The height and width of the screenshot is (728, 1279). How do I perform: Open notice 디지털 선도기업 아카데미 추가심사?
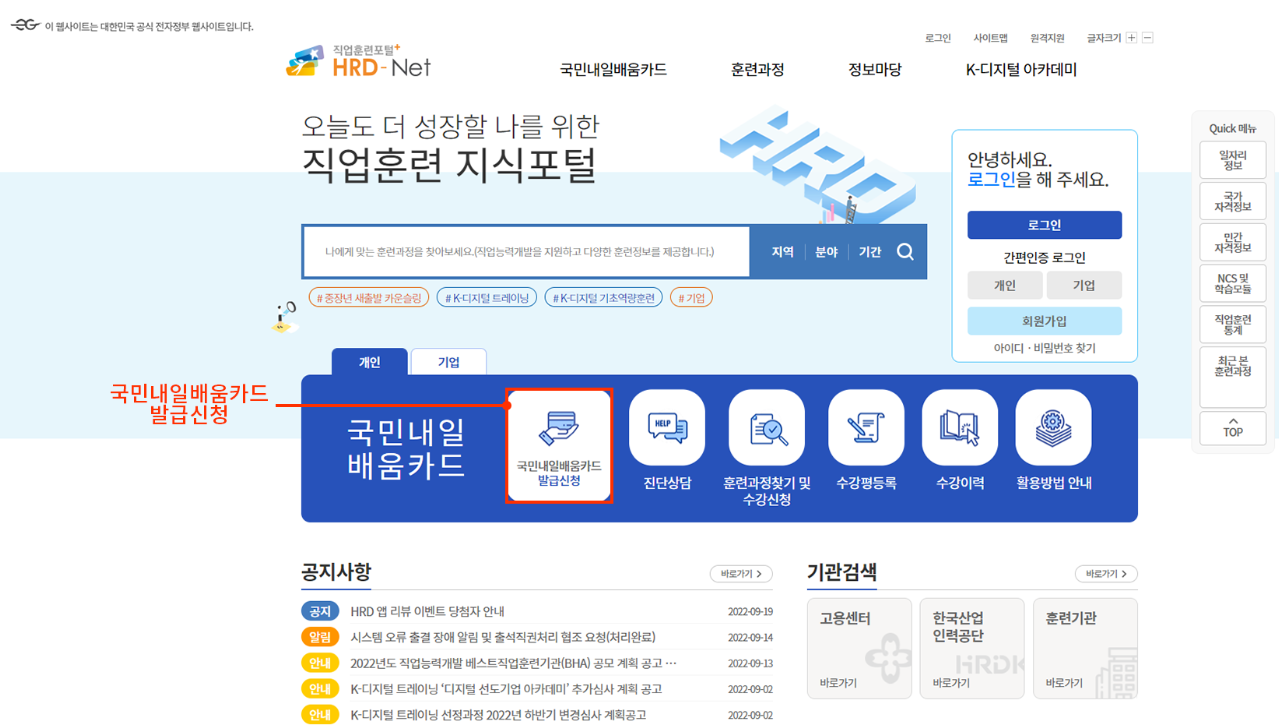(x=506, y=689)
